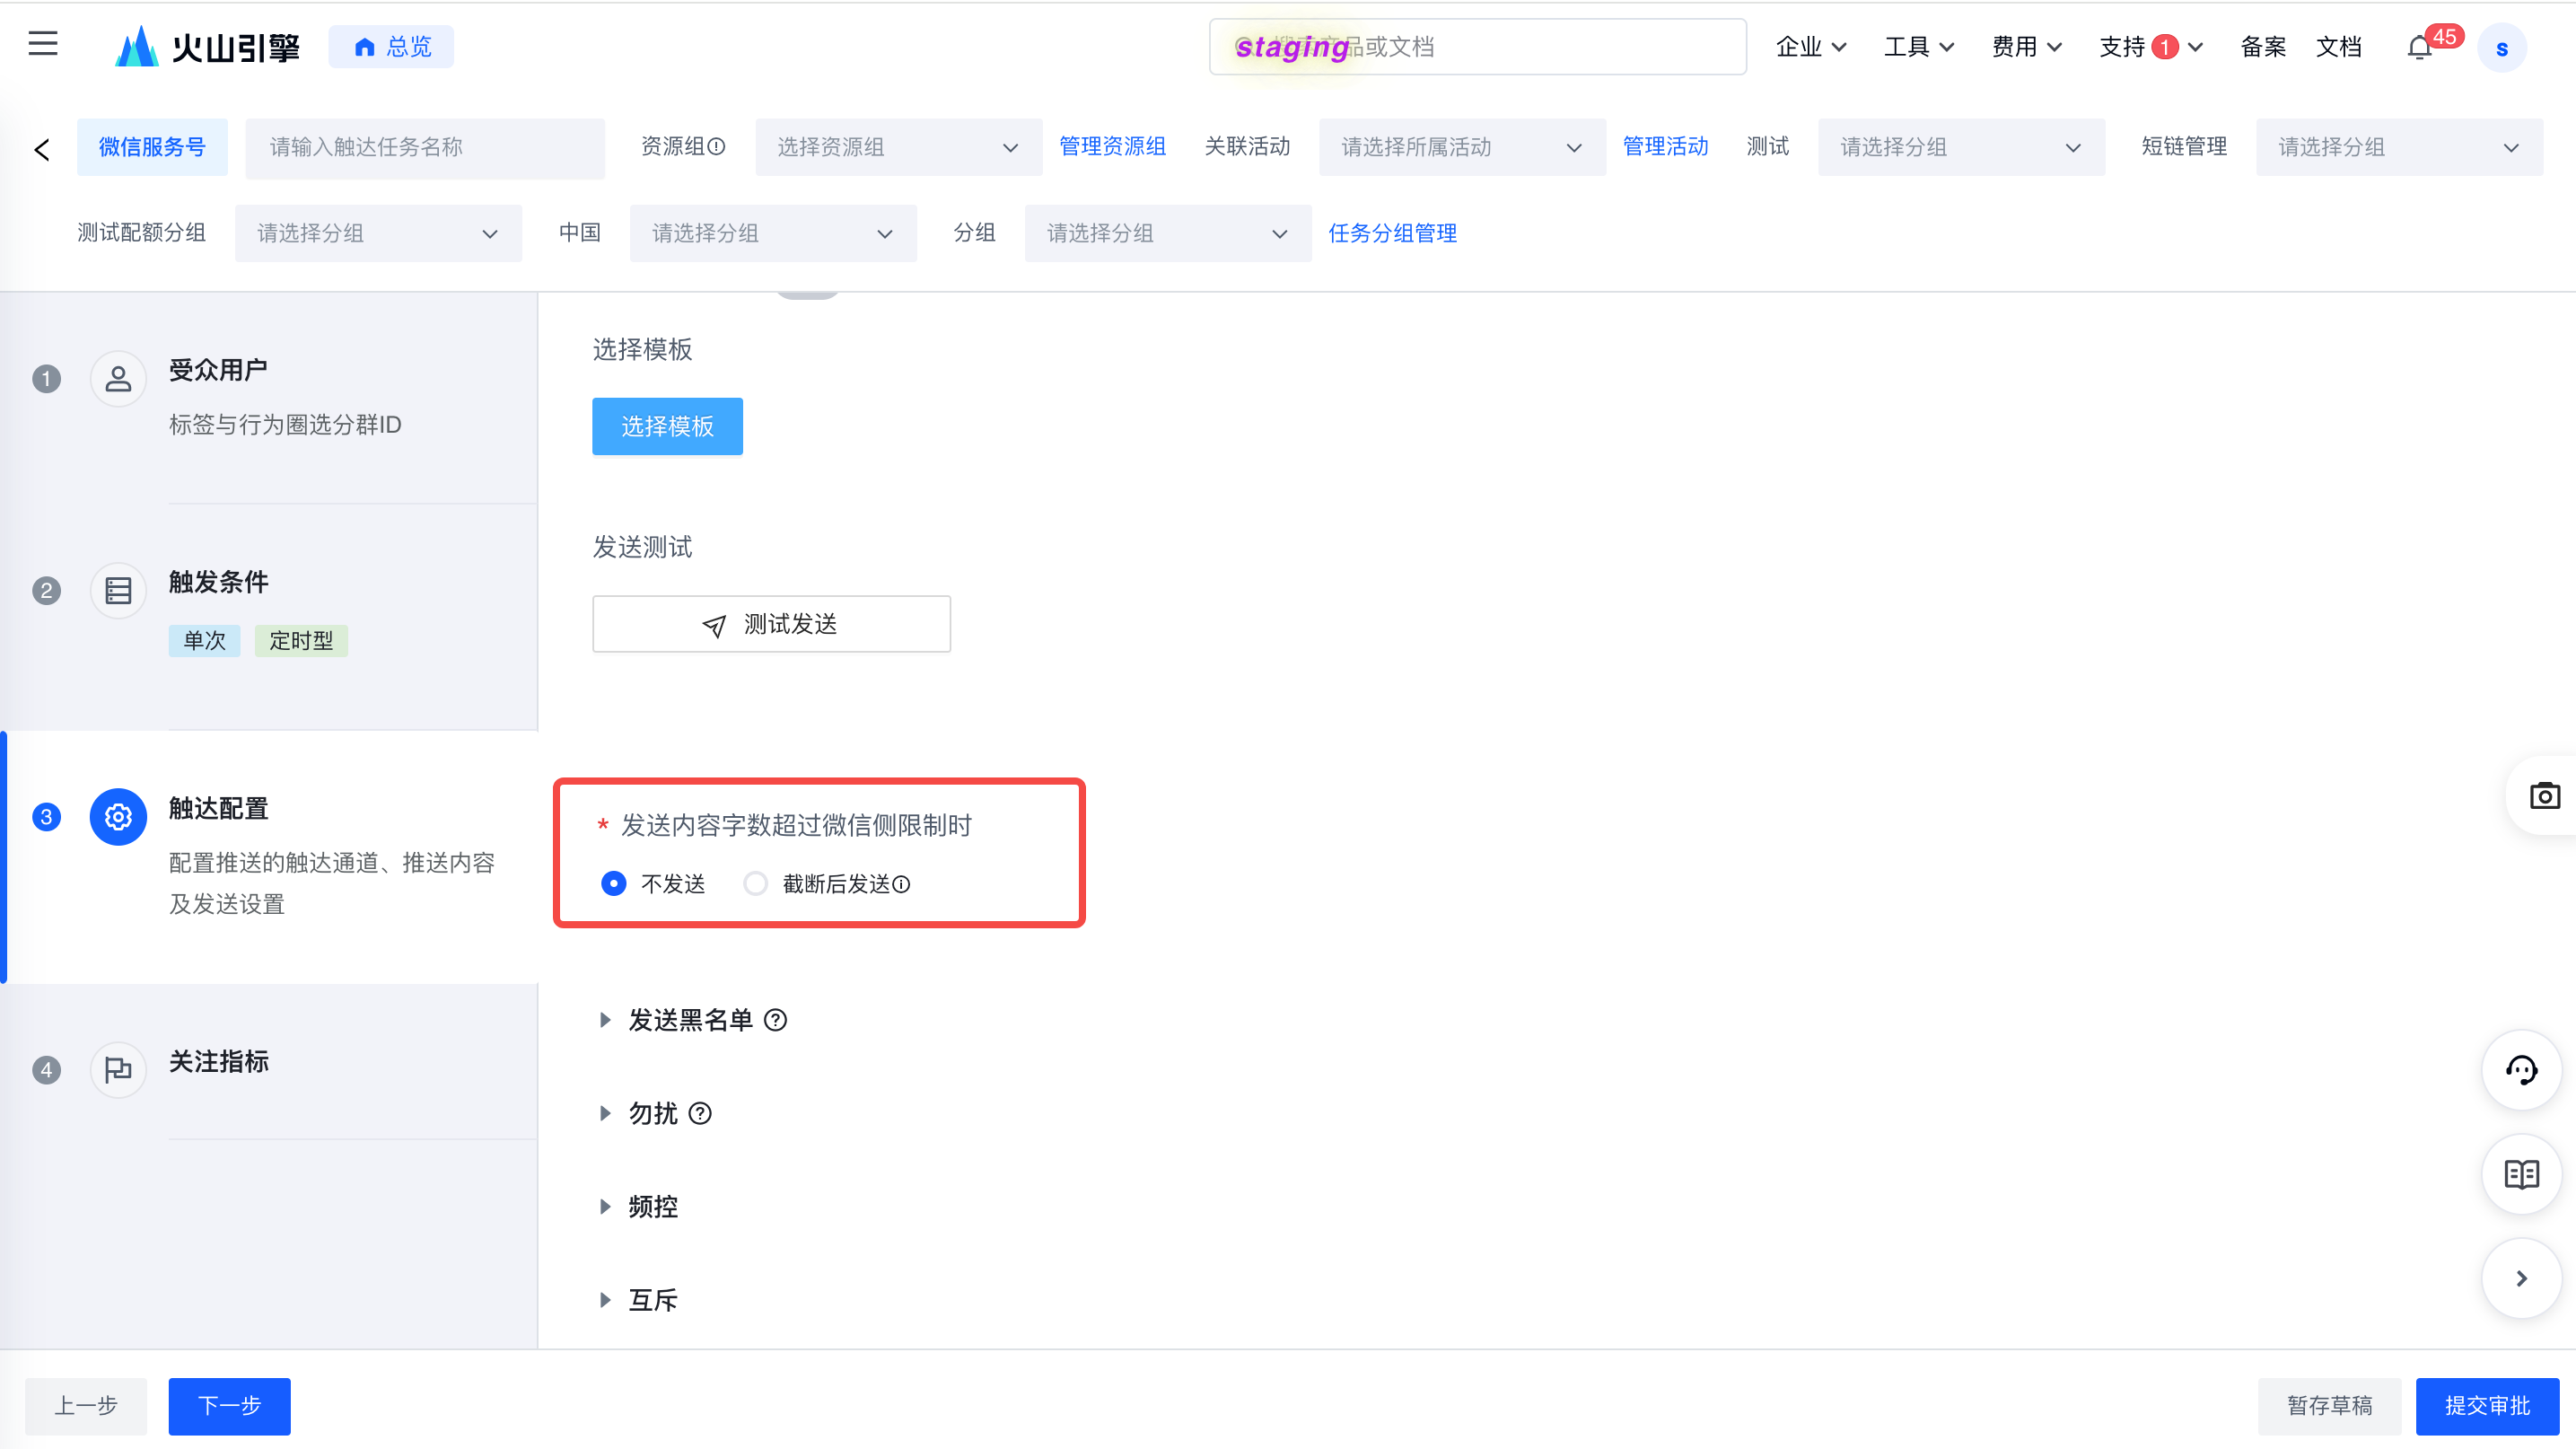Click the hamburger menu icon top-left
The width and height of the screenshot is (2576, 1449).
pos(42,46)
